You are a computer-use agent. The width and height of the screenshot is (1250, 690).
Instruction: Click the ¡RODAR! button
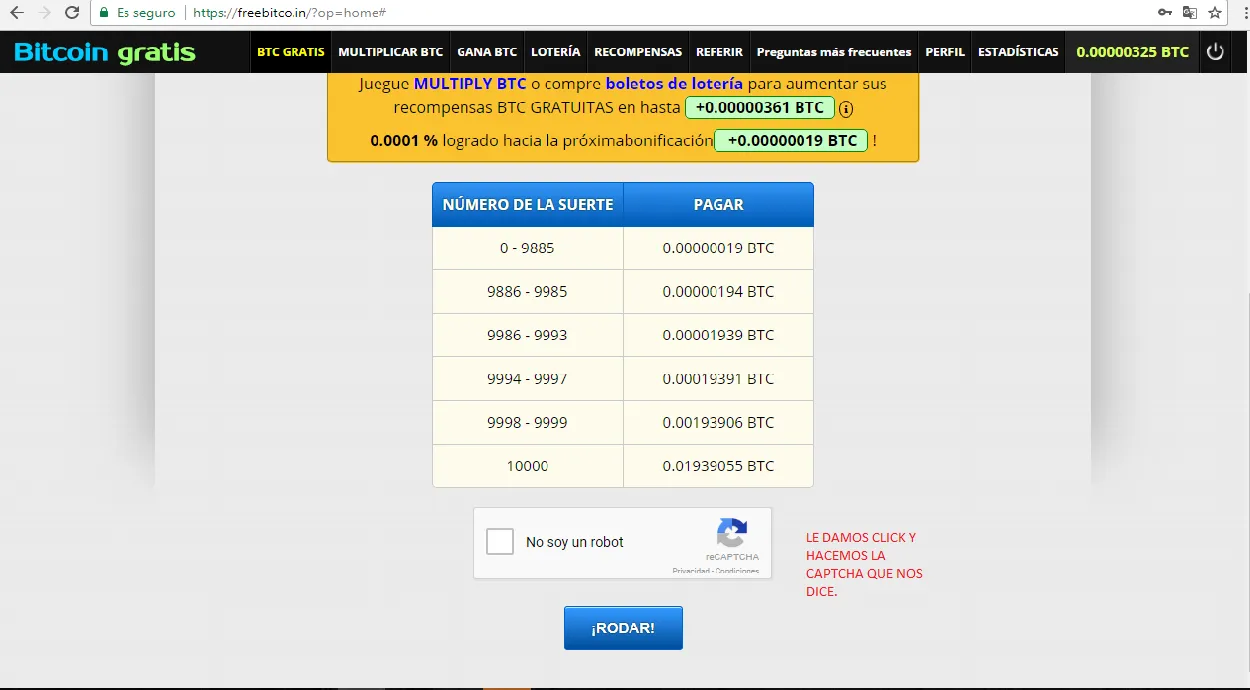(623, 628)
